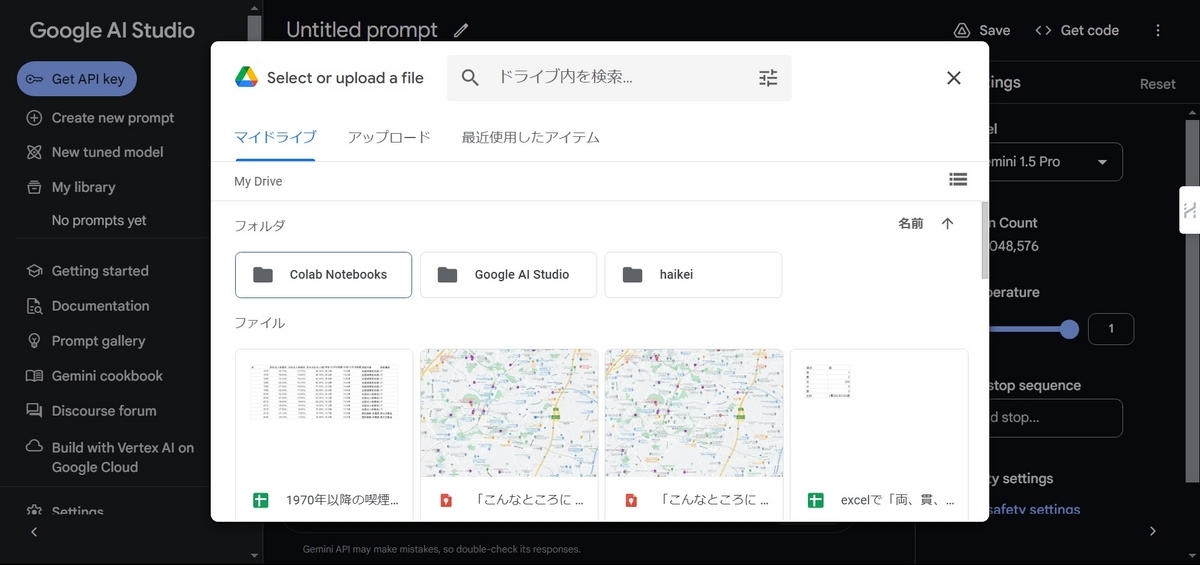
Task: Open the search filter options icon
Action: point(768,78)
